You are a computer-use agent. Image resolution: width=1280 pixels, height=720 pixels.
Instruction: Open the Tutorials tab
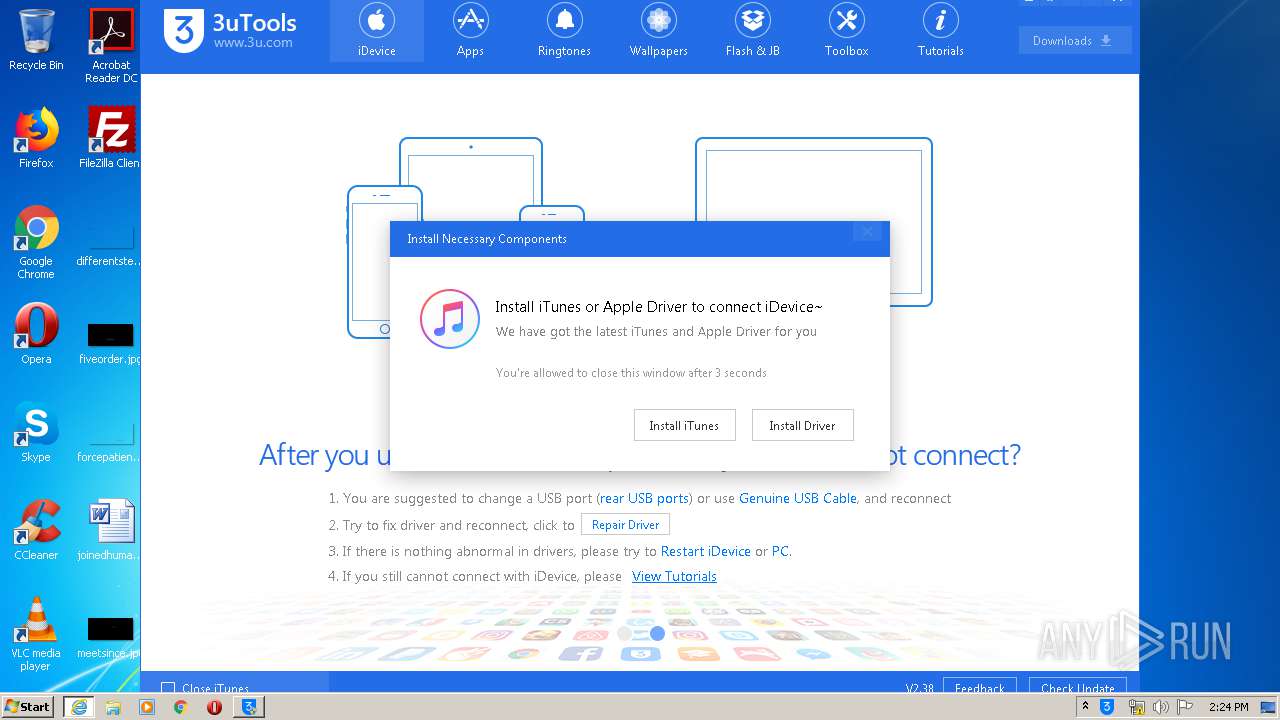coord(940,31)
